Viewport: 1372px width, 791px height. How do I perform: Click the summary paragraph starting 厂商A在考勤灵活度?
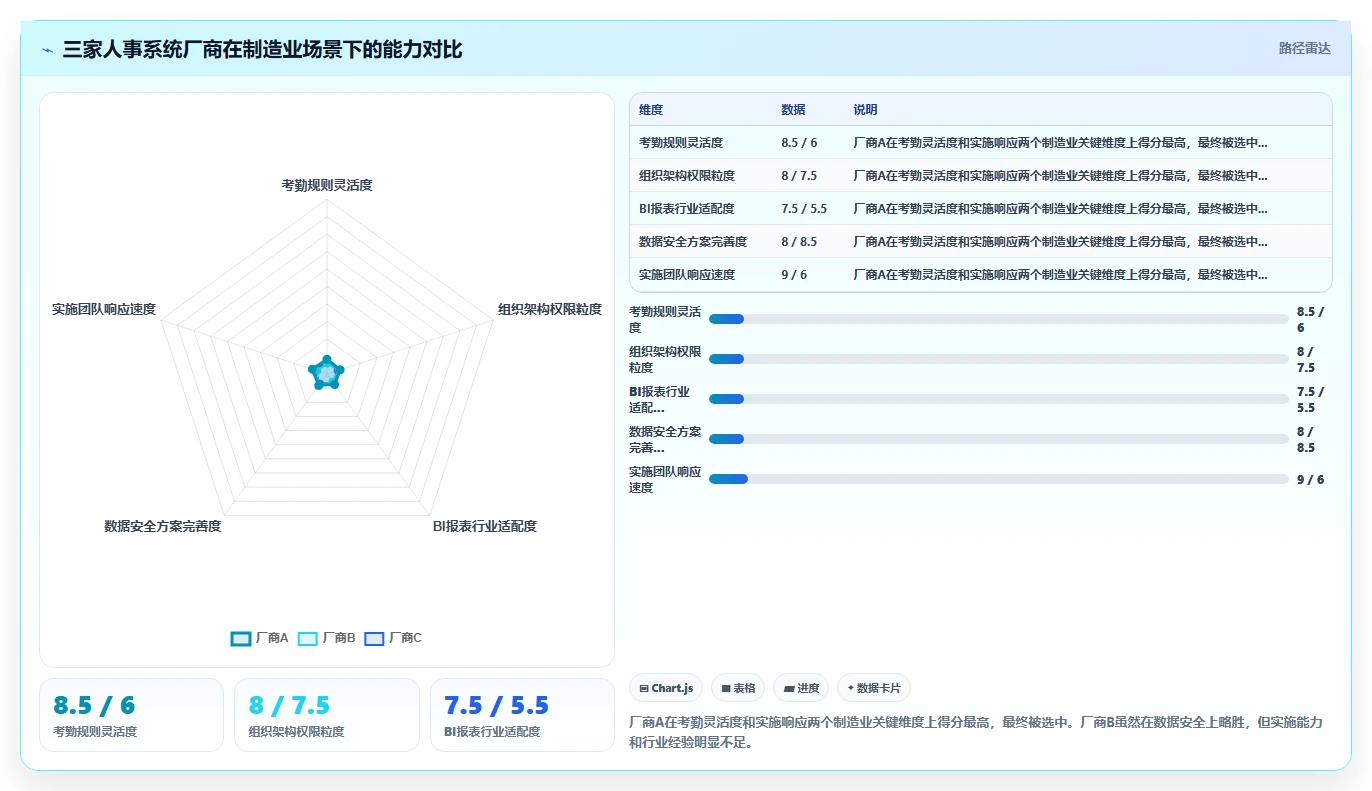[976, 732]
